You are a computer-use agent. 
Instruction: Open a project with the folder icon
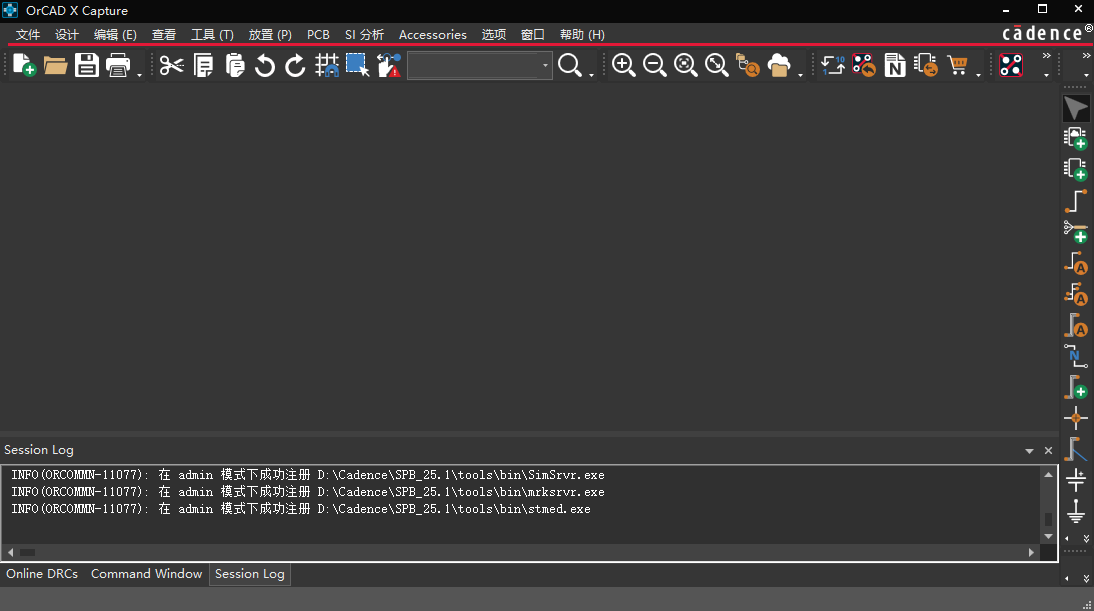[x=55, y=66]
